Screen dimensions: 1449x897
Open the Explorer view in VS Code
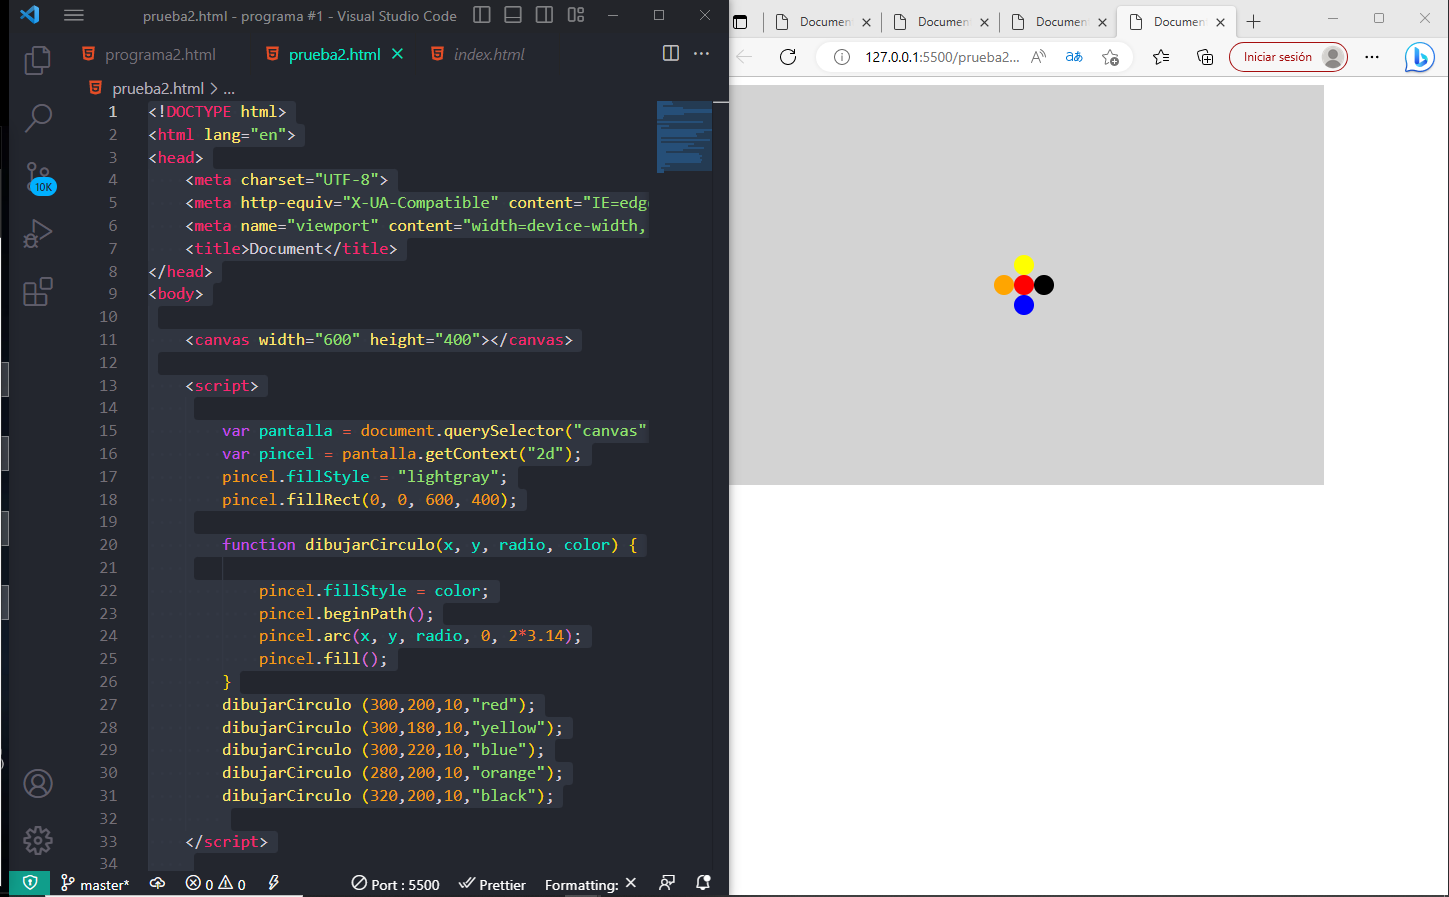click(x=38, y=60)
